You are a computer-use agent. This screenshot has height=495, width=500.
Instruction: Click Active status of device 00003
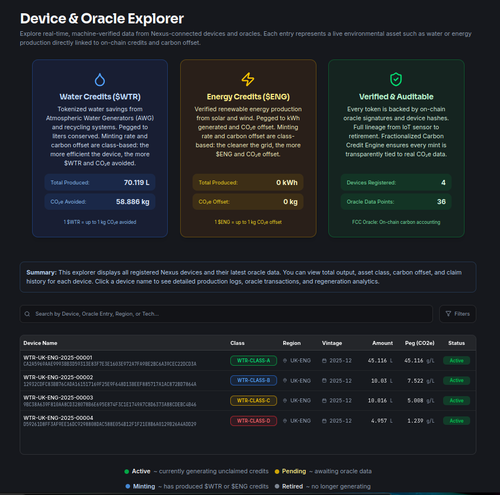tap(456, 400)
